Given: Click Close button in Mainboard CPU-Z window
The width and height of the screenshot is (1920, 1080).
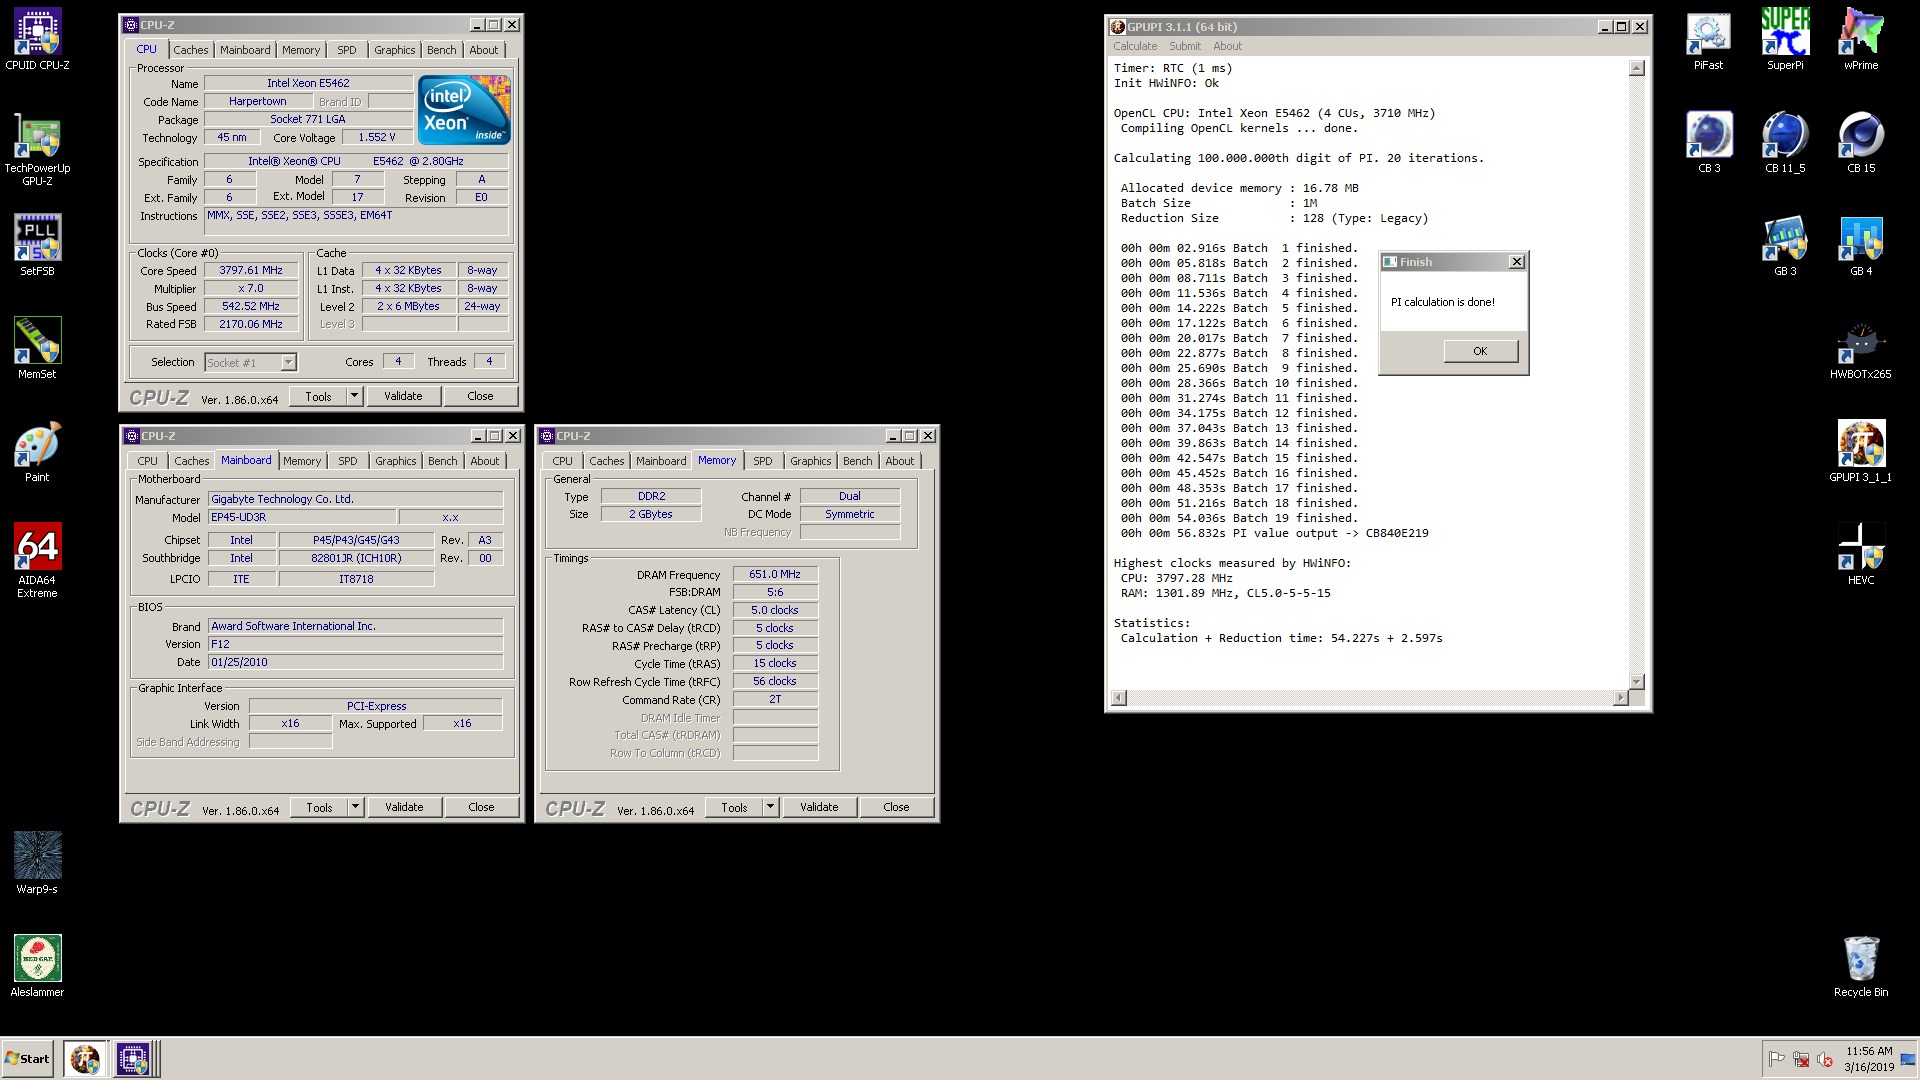Looking at the screenshot, I should 481,807.
